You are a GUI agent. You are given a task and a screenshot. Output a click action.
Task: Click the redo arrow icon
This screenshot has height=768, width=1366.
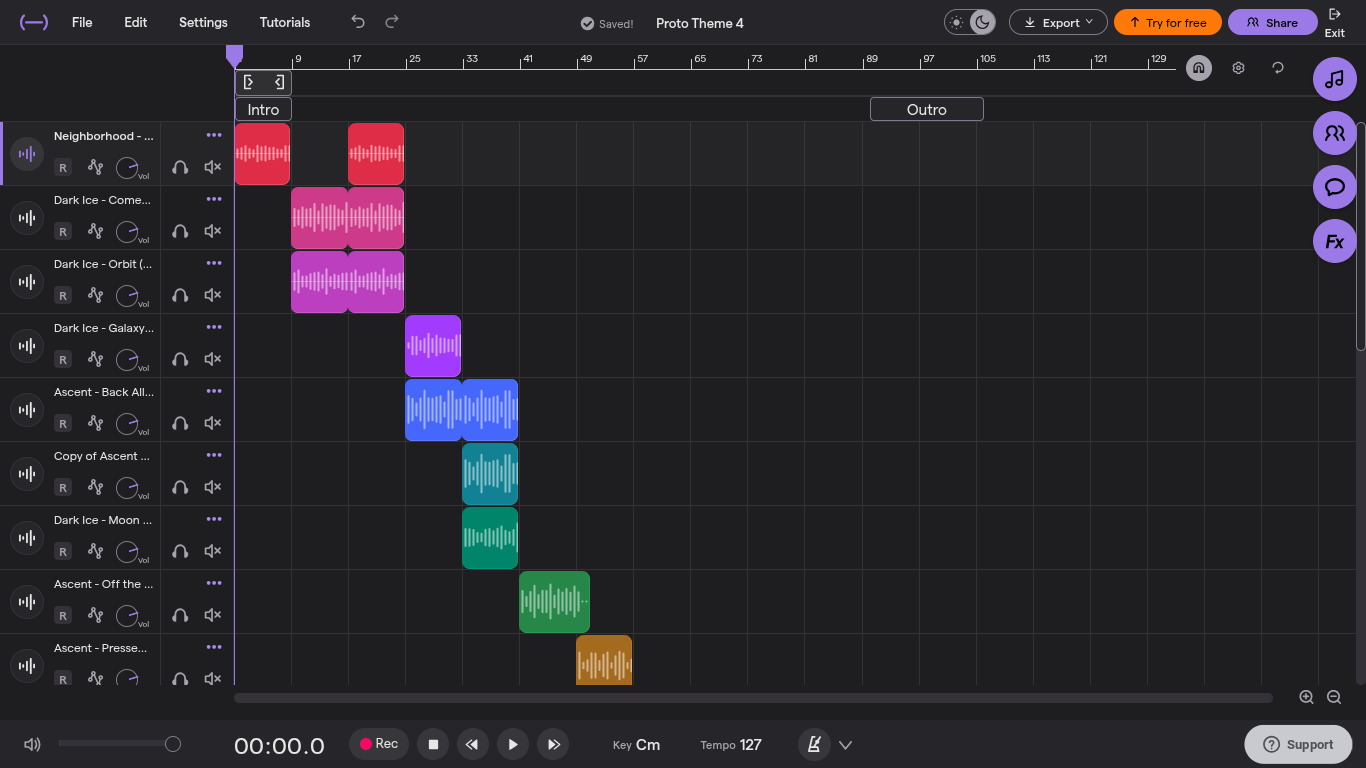tap(392, 22)
